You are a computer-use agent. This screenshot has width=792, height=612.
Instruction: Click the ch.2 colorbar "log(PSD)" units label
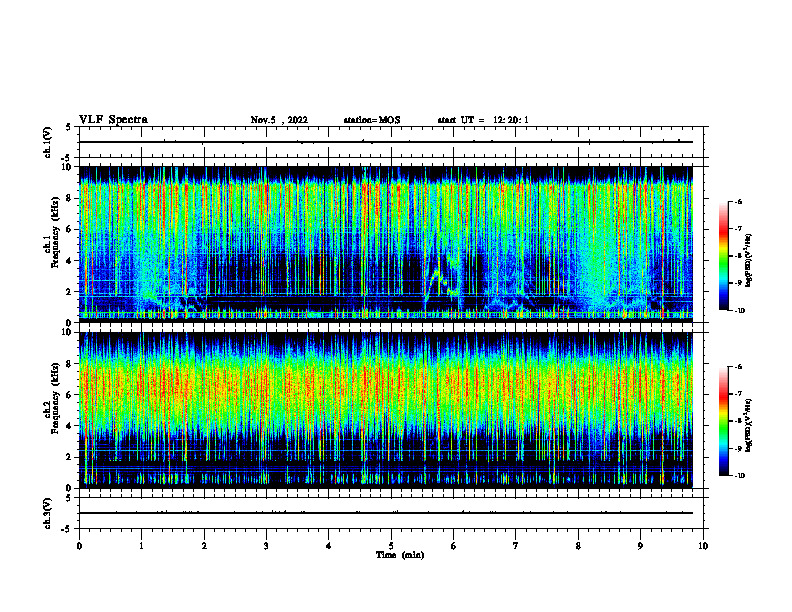(x=749, y=425)
